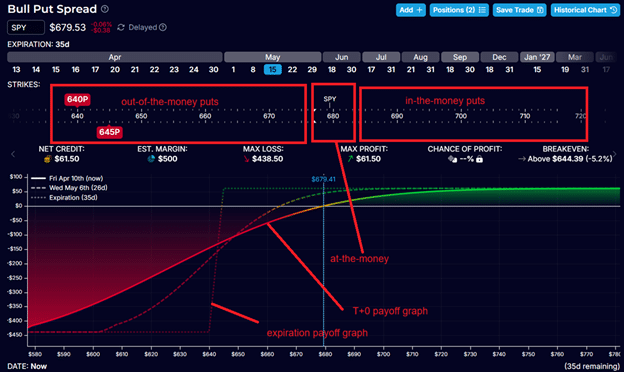The height and width of the screenshot is (372, 624).
Task: Choose the April 24 expiration date
Action: point(194,70)
